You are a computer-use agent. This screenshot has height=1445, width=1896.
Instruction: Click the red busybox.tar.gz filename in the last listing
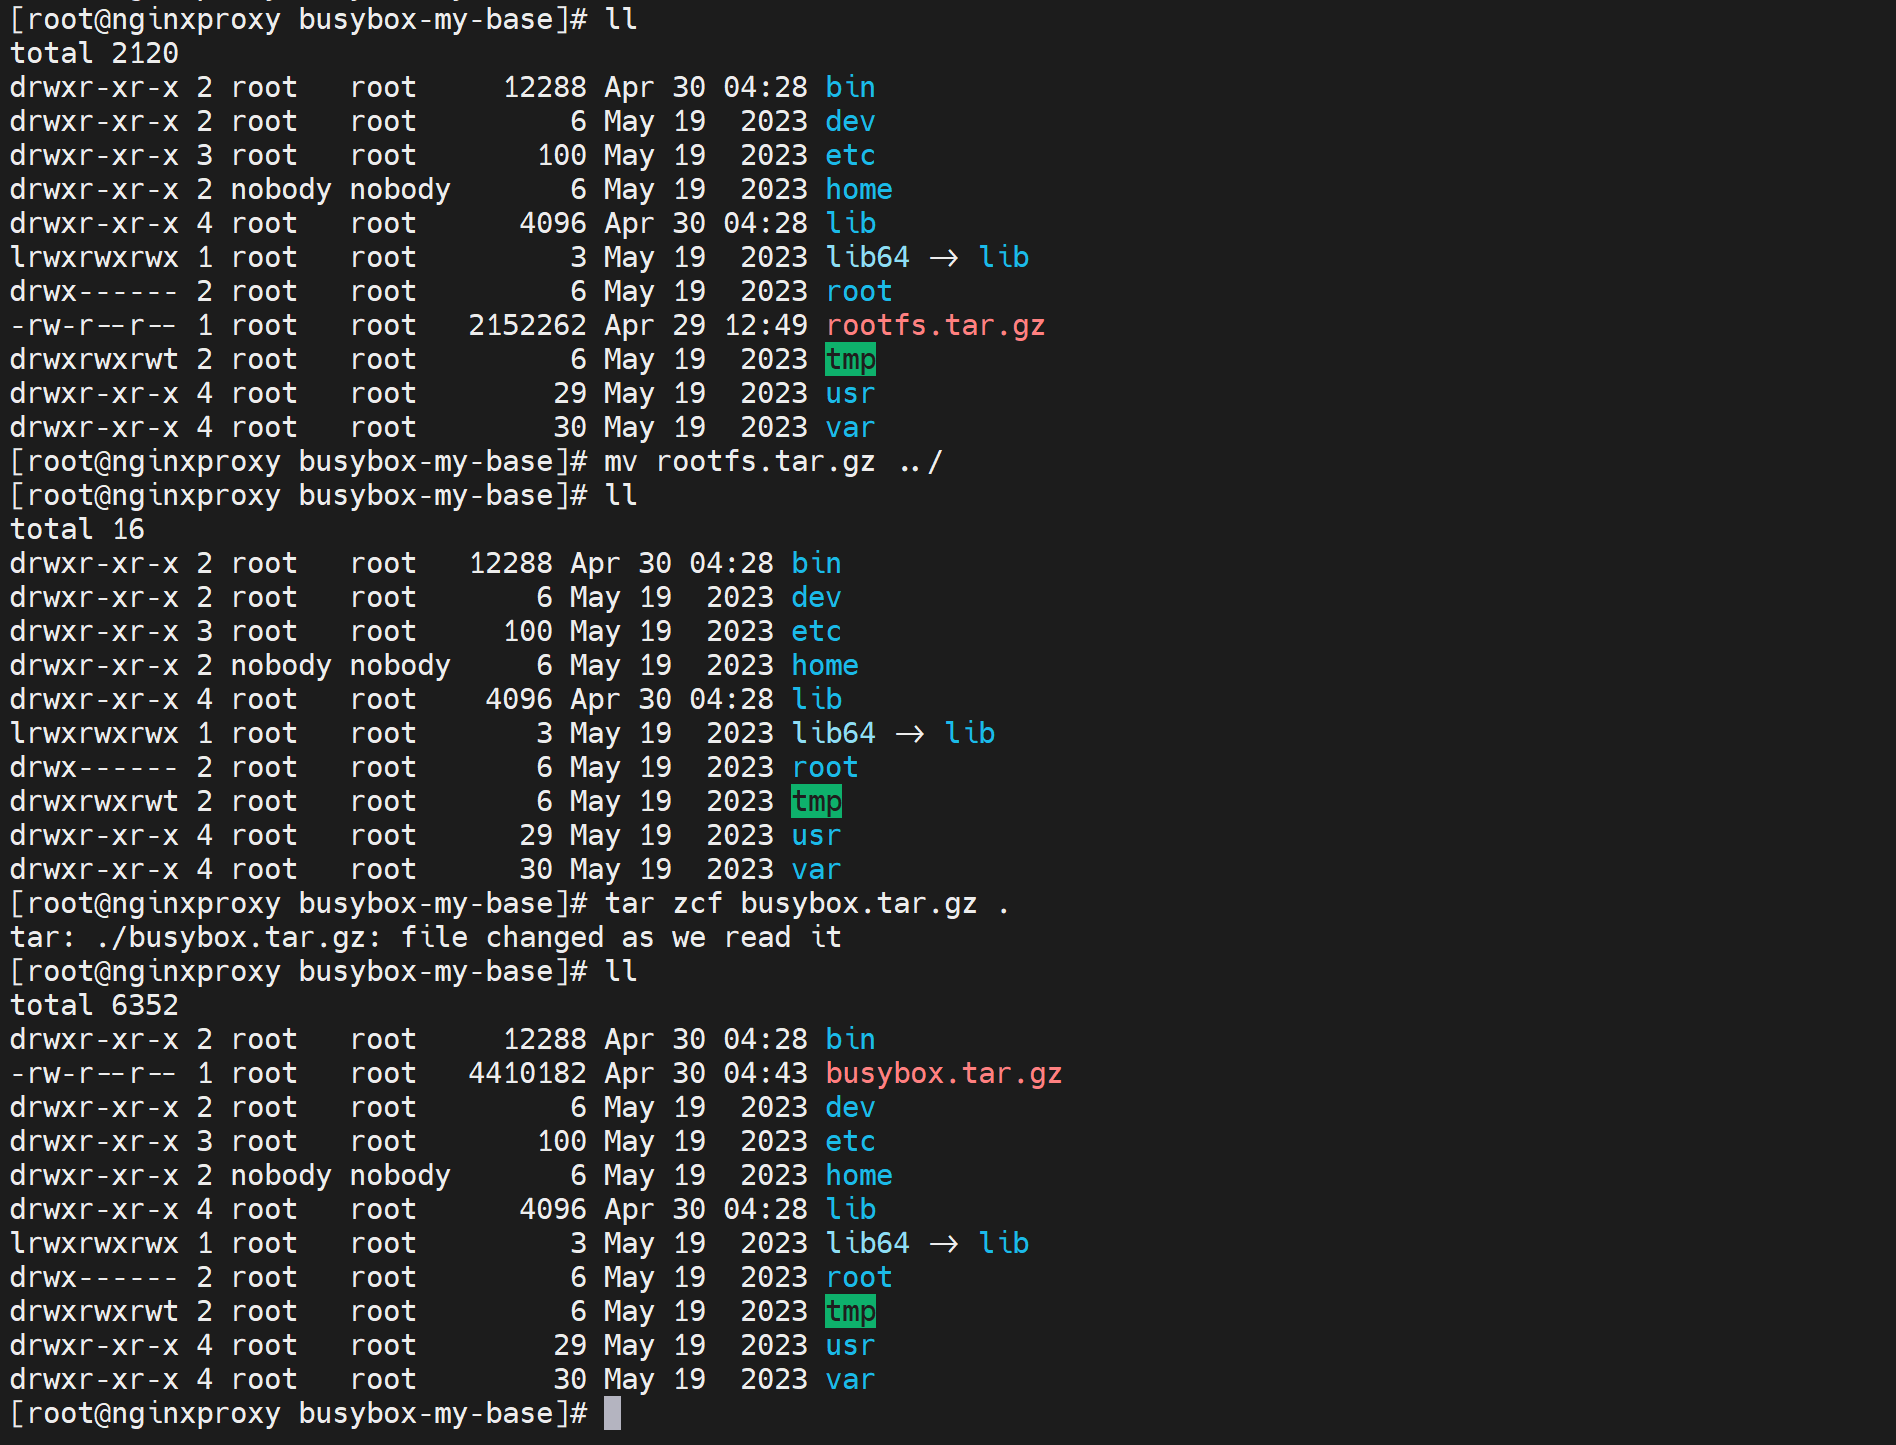943,1074
